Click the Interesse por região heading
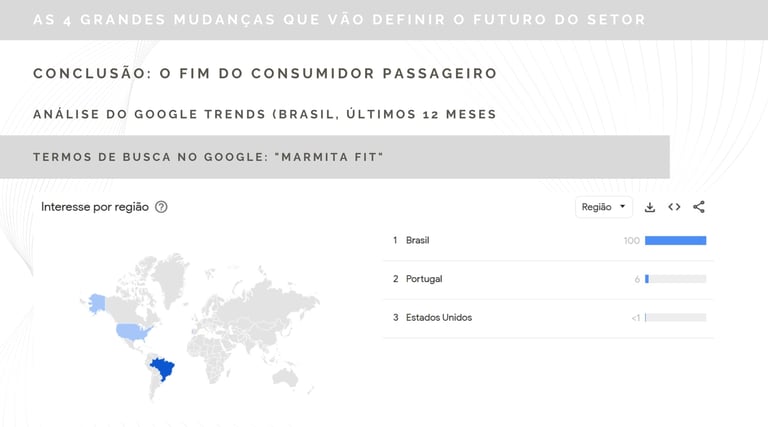Screen dimensions: 768x427 pyautogui.click(x=95, y=207)
